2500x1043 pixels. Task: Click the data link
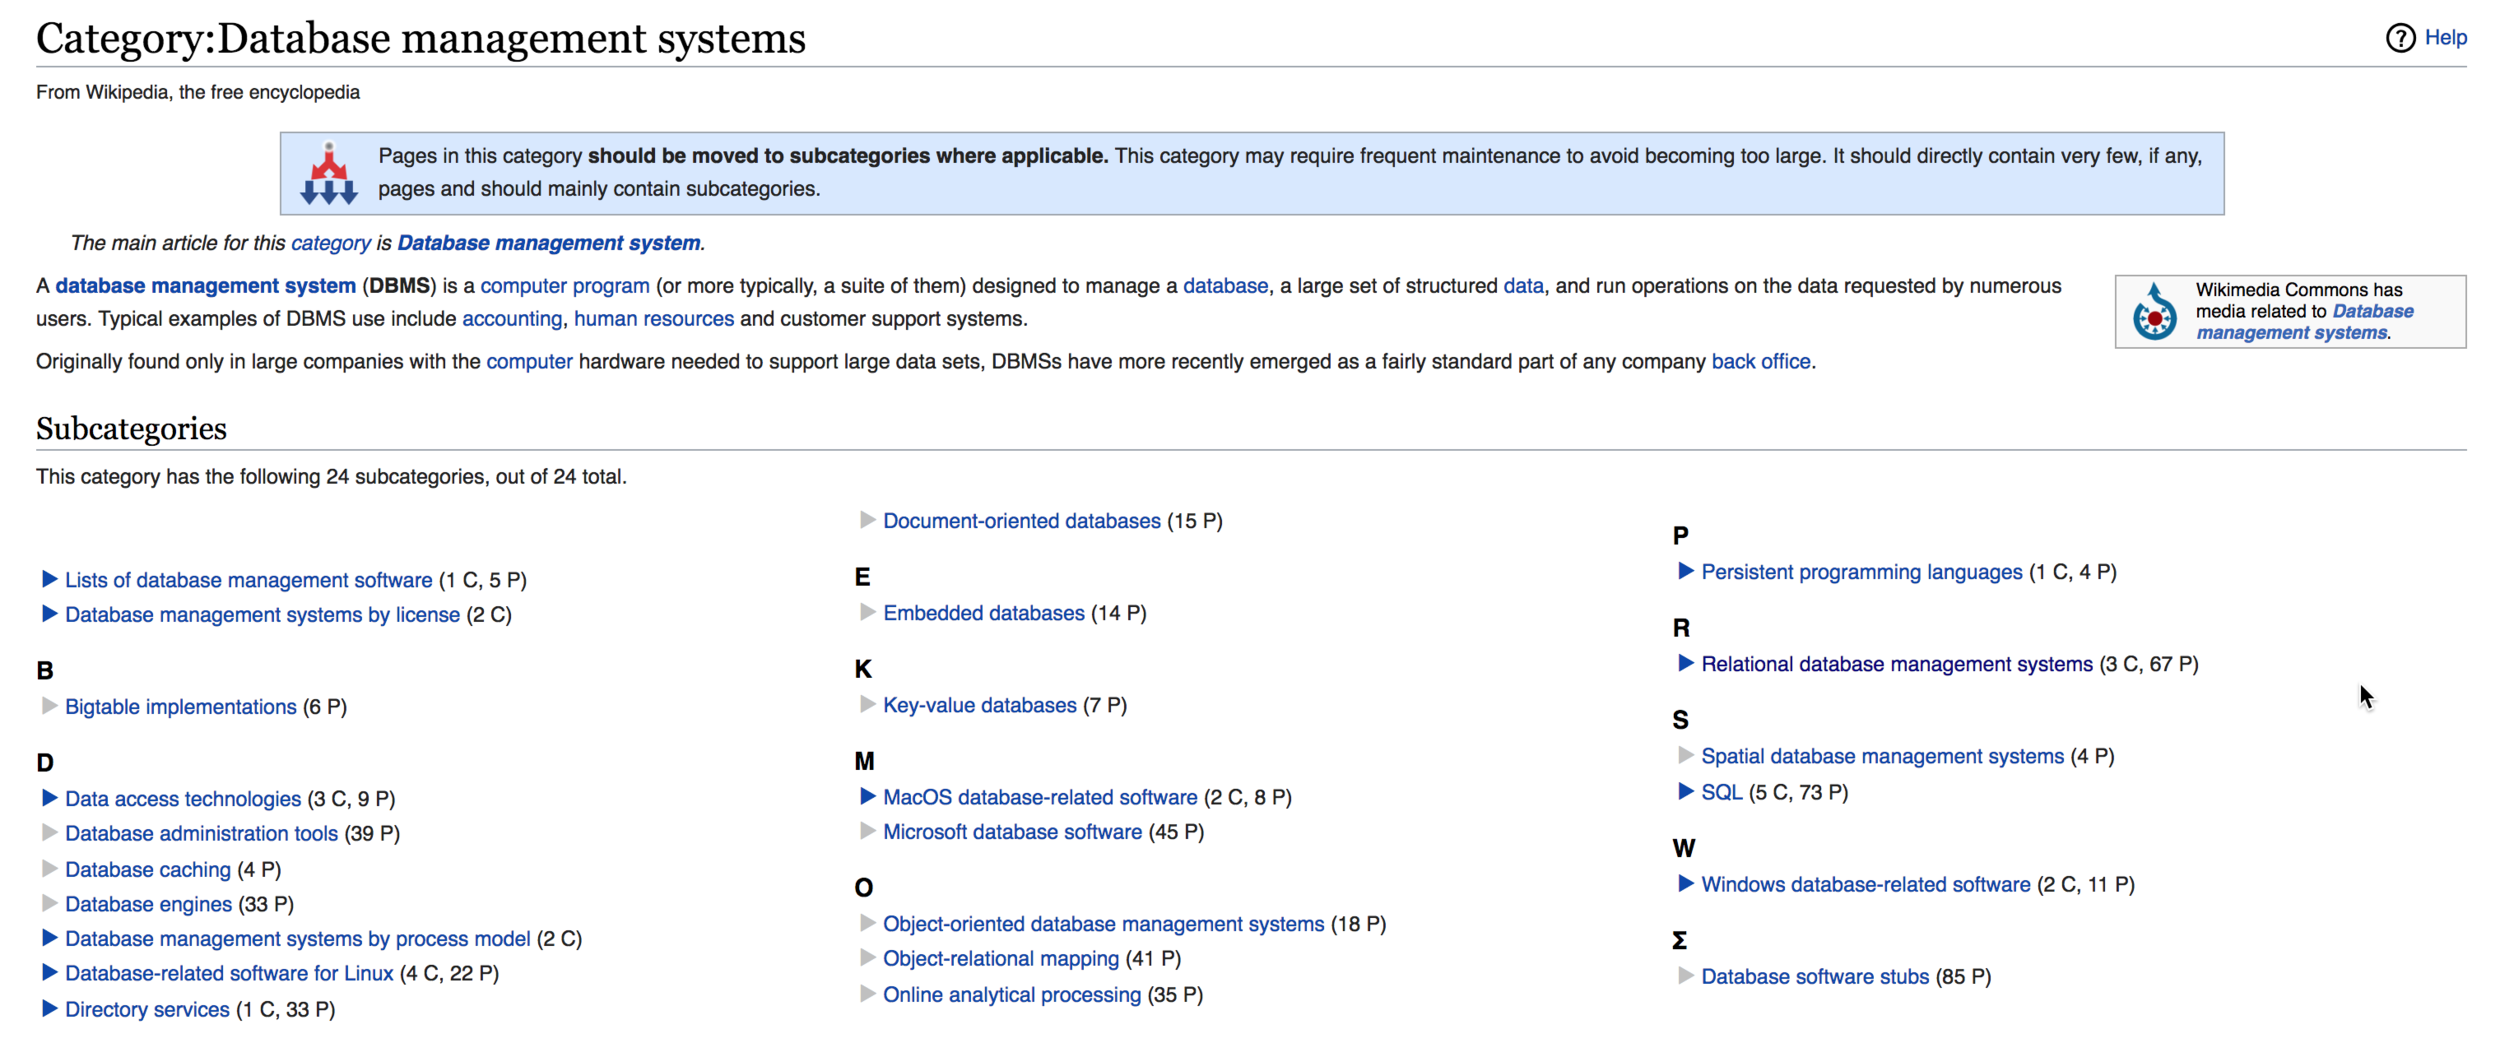[x=1523, y=286]
